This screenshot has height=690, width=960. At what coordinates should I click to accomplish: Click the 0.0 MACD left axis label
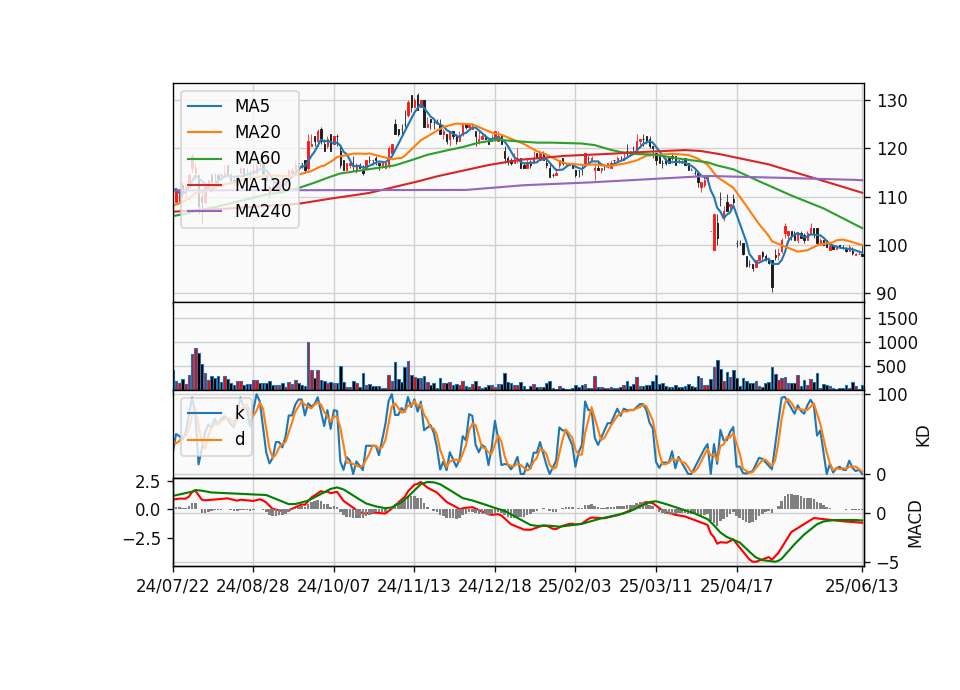pyautogui.click(x=148, y=511)
